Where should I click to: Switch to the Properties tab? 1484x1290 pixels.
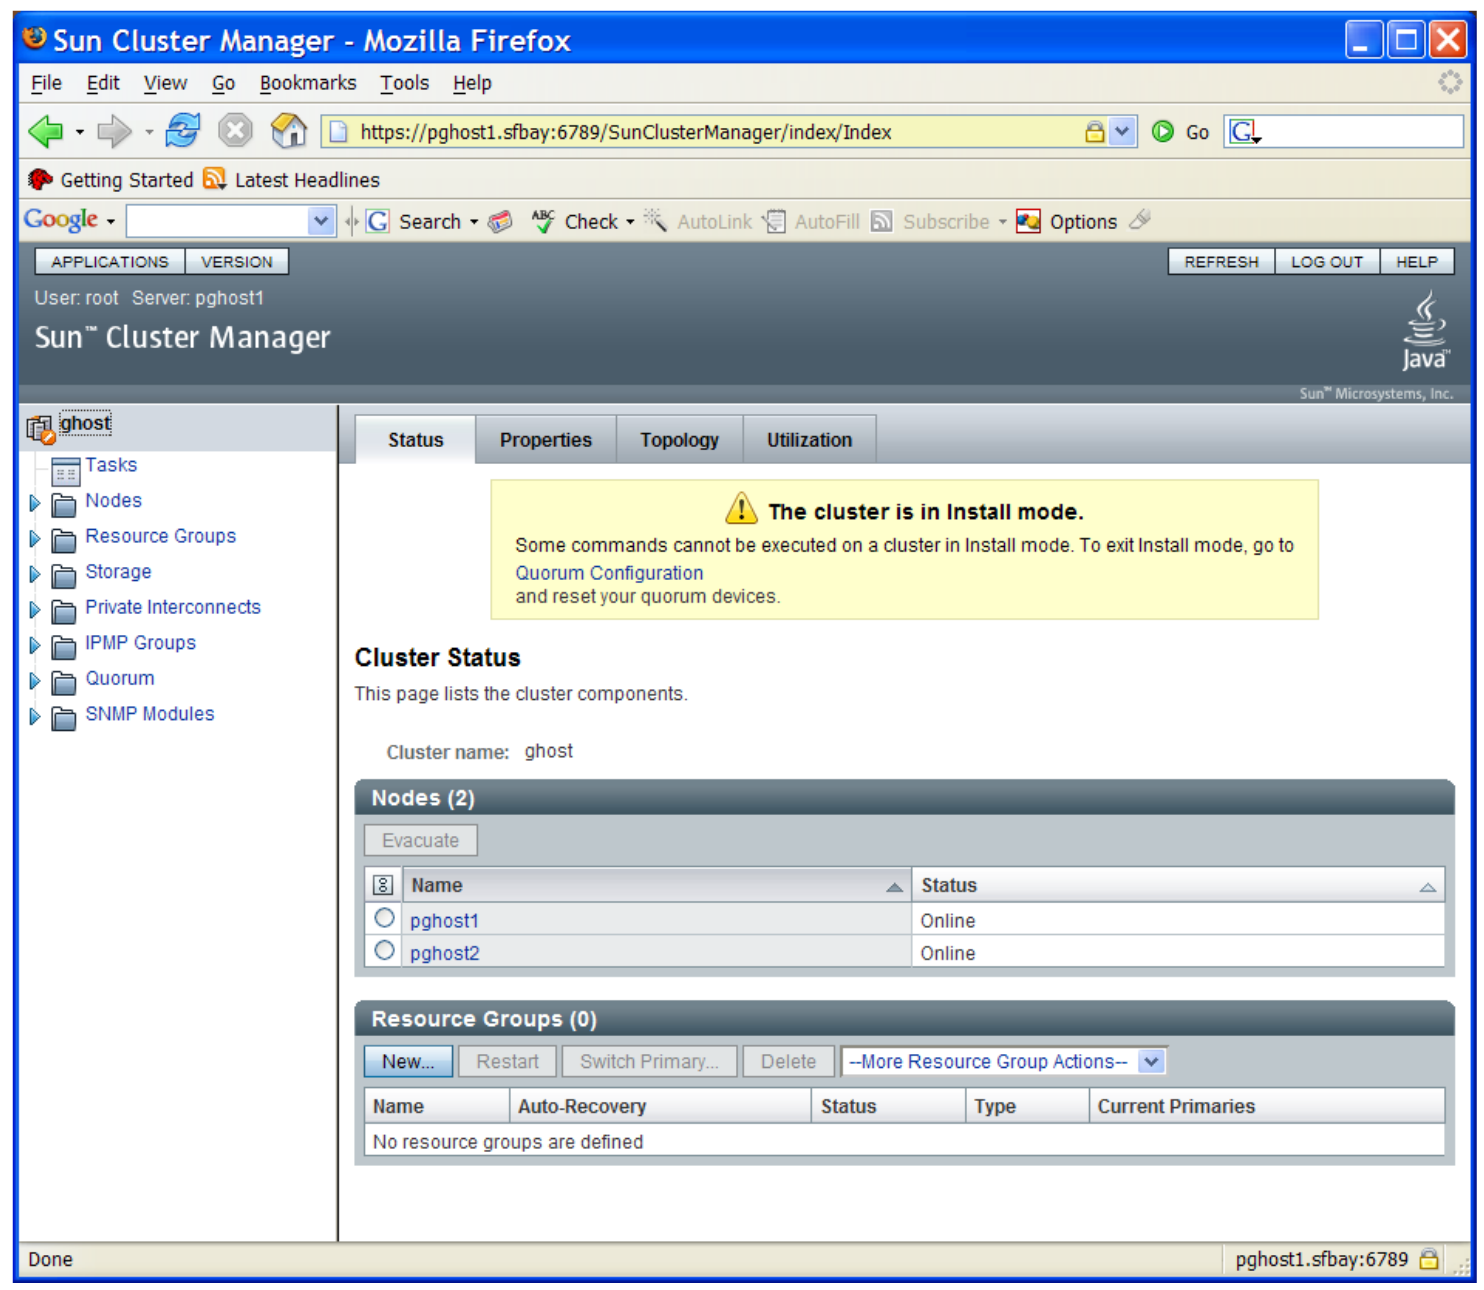coord(546,440)
